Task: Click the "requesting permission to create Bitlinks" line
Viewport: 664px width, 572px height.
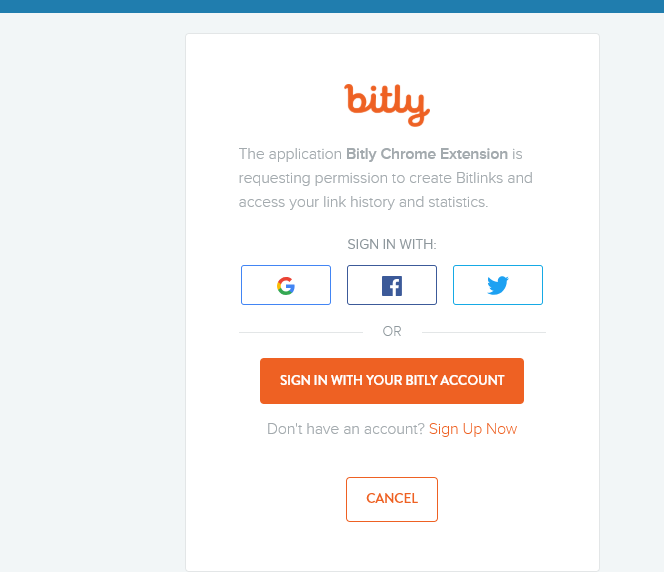Action: 385,178
